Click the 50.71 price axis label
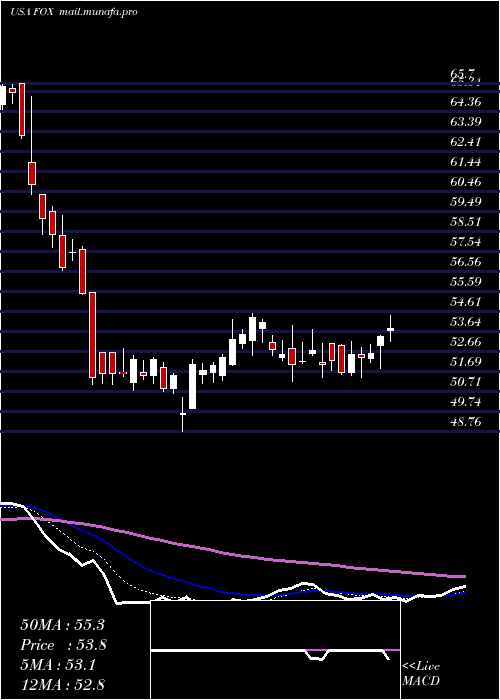The image size is (500, 700). pyautogui.click(x=466, y=381)
